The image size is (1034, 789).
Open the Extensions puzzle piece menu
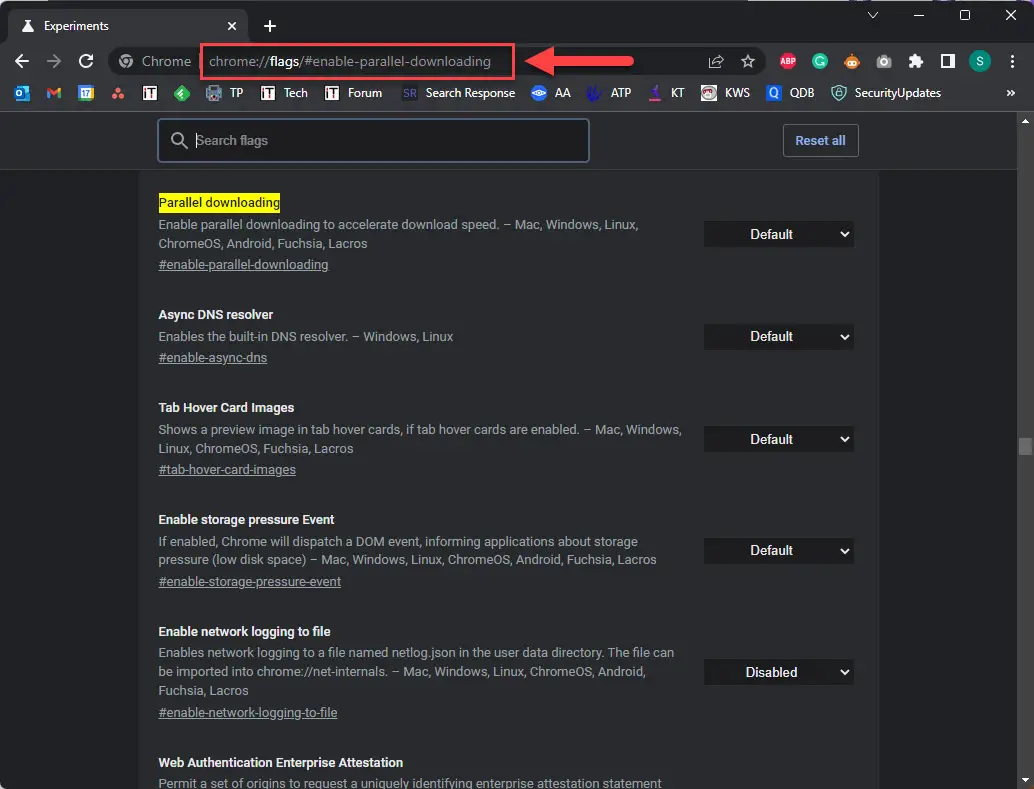coord(915,61)
